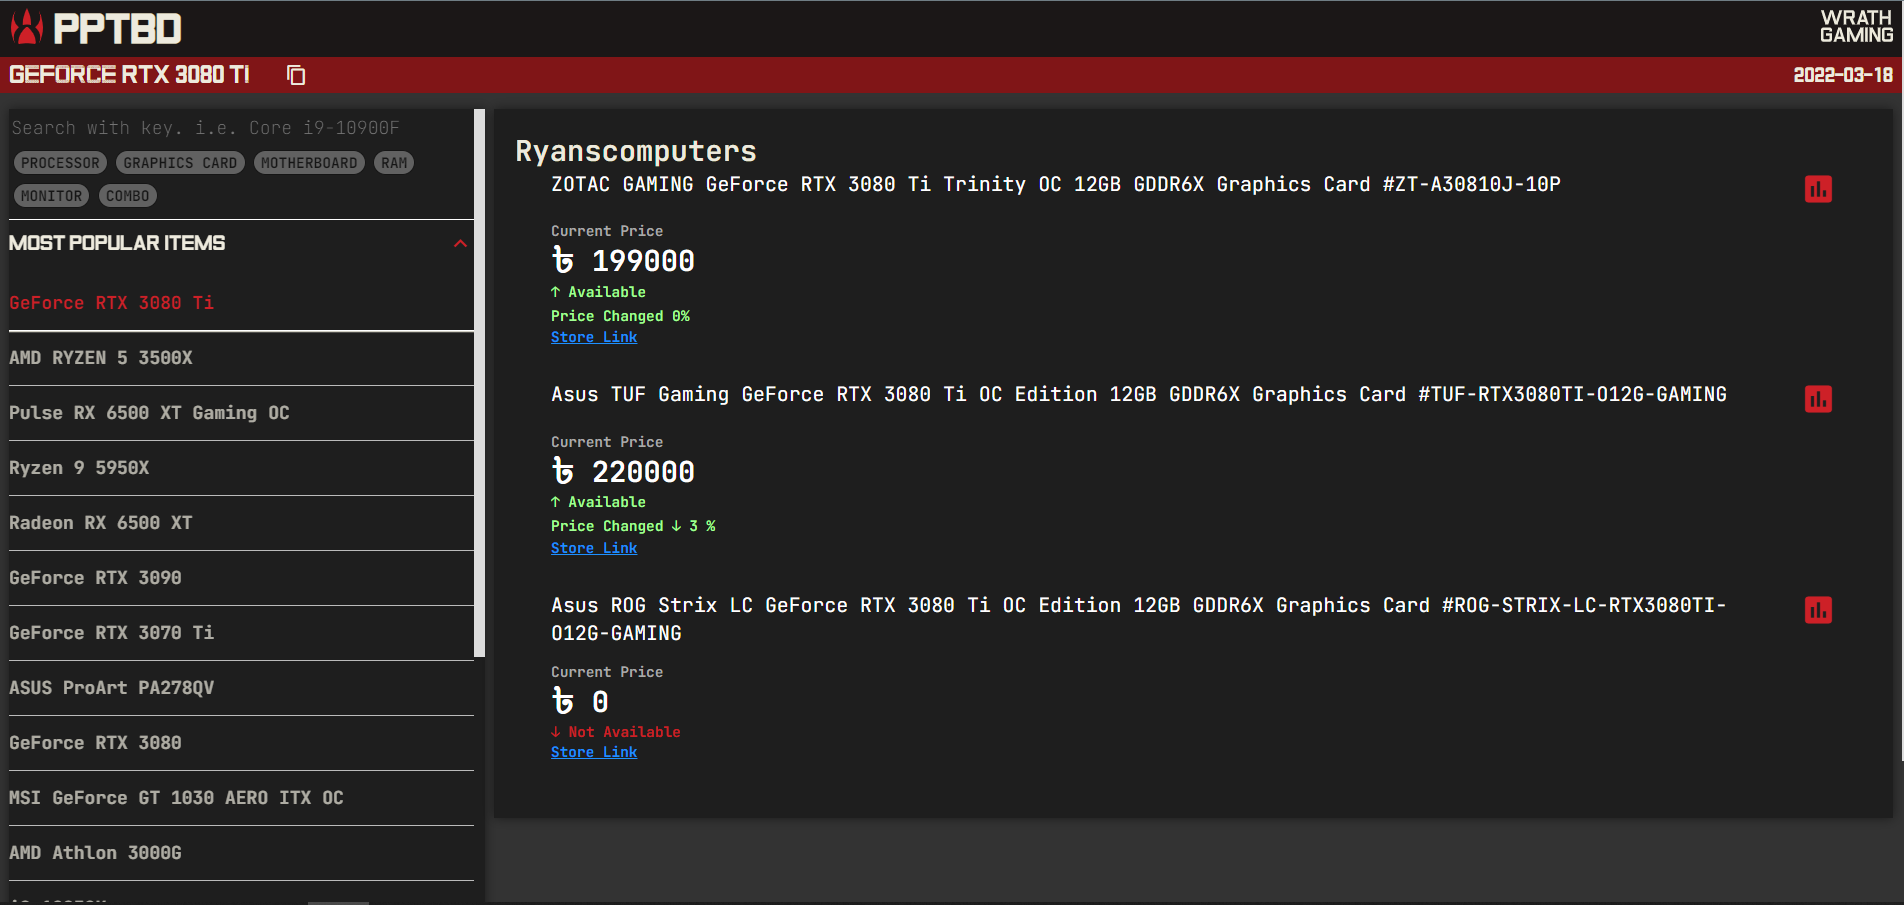Filter by Motherboard category chip
Viewport: 1904px width, 905px height.
pyautogui.click(x=309, y=163)
